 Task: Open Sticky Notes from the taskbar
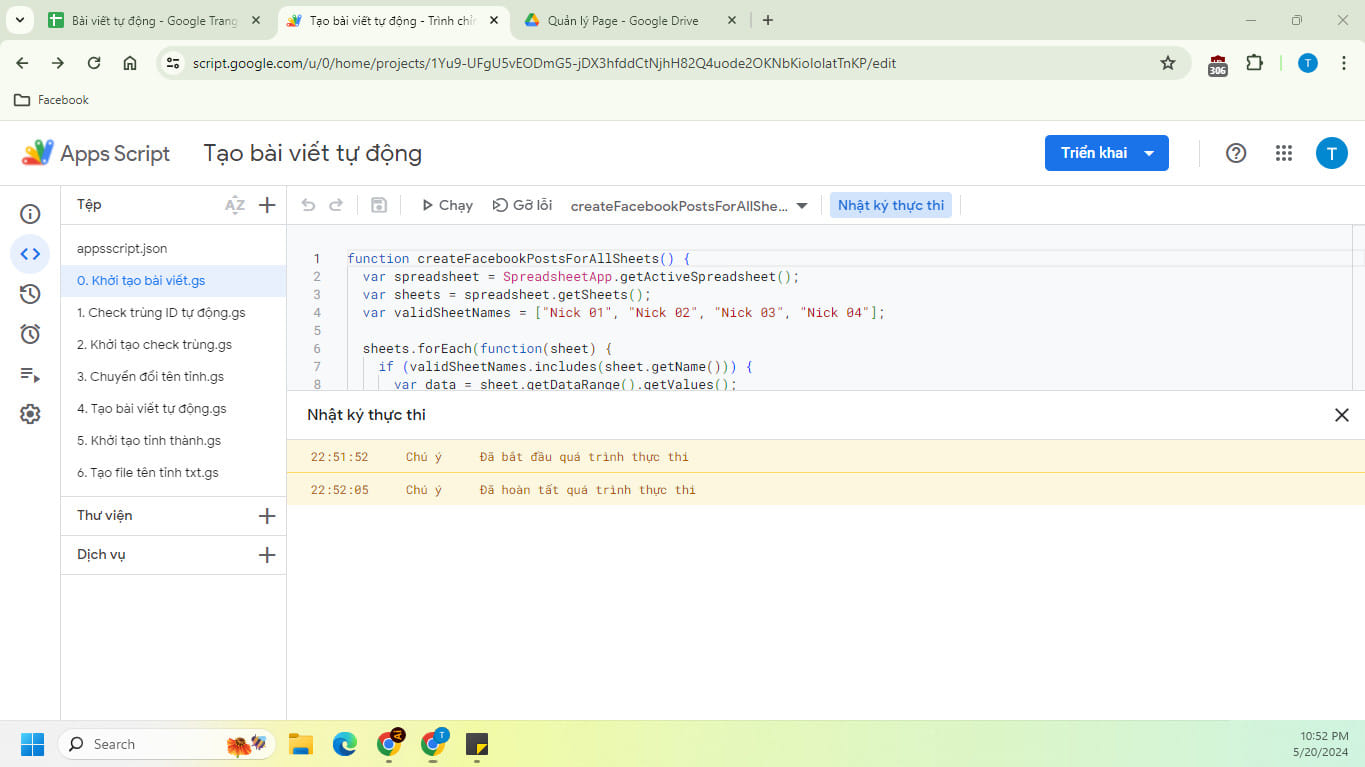point(477,744)
